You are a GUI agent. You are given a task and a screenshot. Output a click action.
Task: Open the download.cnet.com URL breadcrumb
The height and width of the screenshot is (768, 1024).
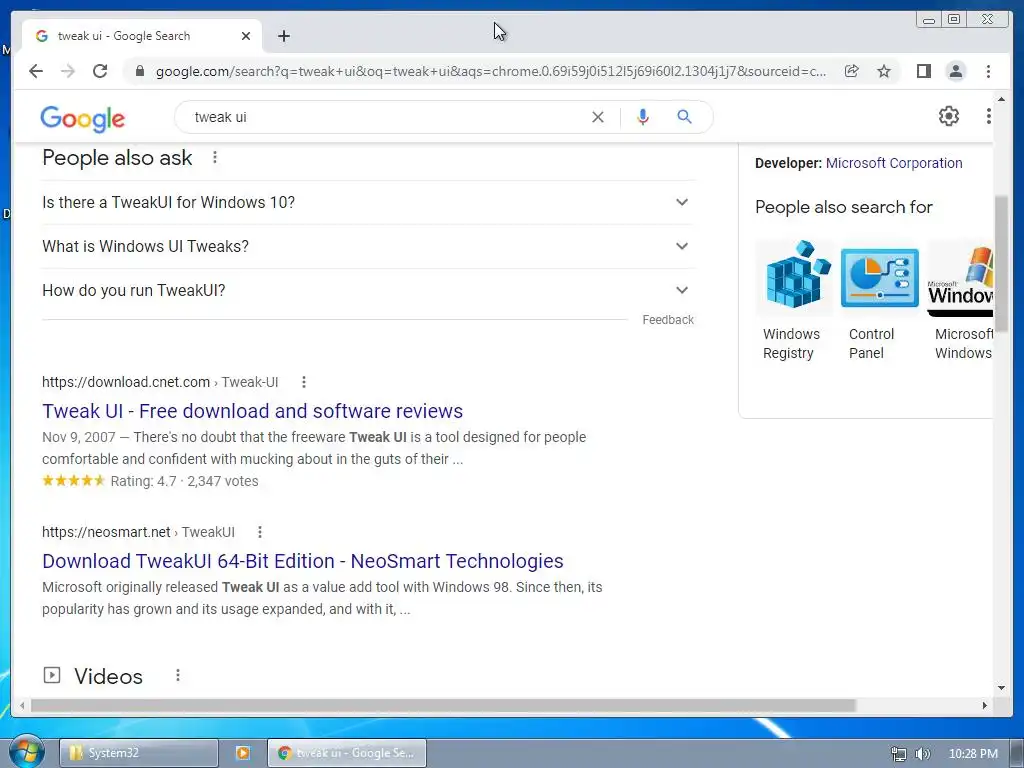point(160,382)
